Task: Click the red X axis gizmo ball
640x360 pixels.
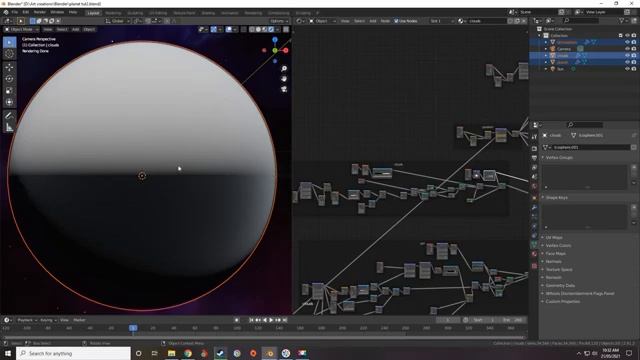Action: coord(285,51)
